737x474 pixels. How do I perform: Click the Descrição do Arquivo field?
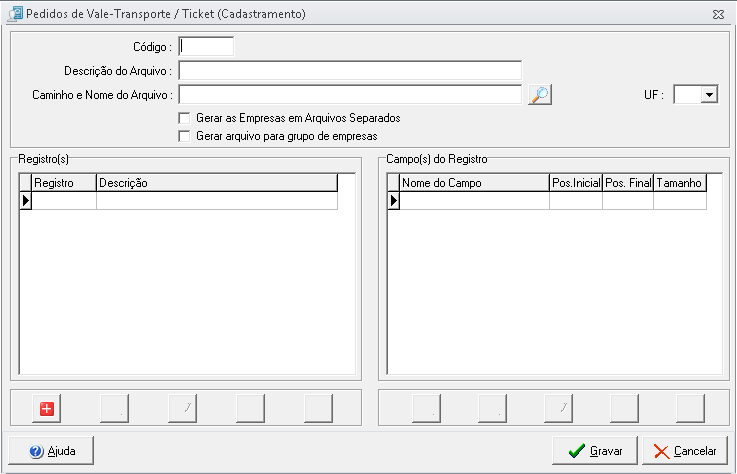(350, 71)
